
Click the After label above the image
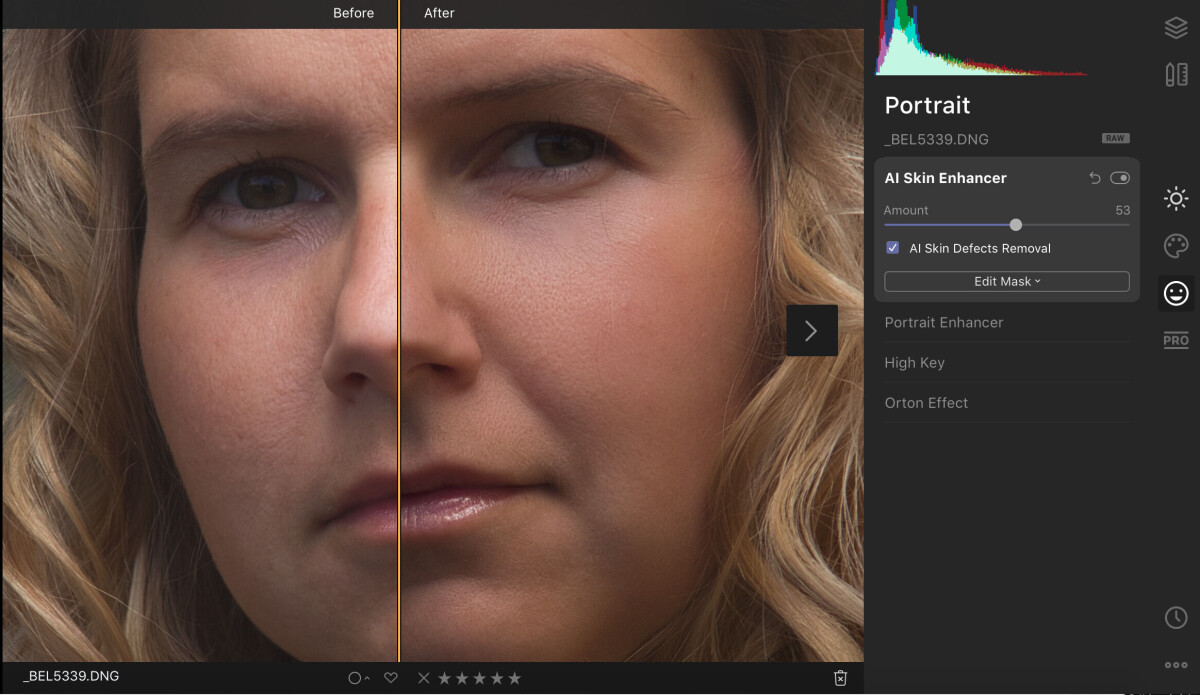tap(439, 13)
